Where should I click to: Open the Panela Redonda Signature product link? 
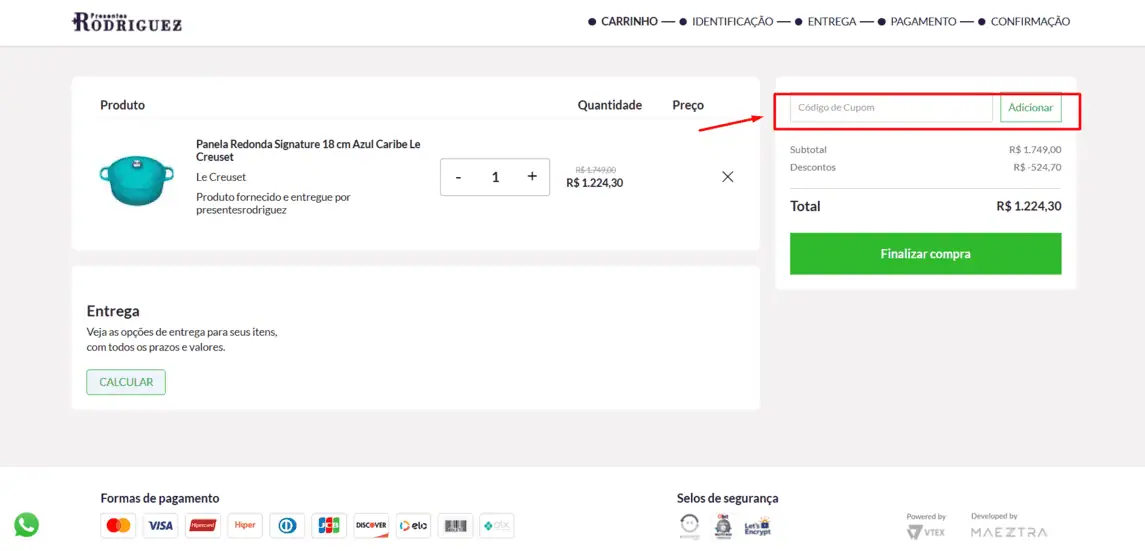(x=308, y=150)
